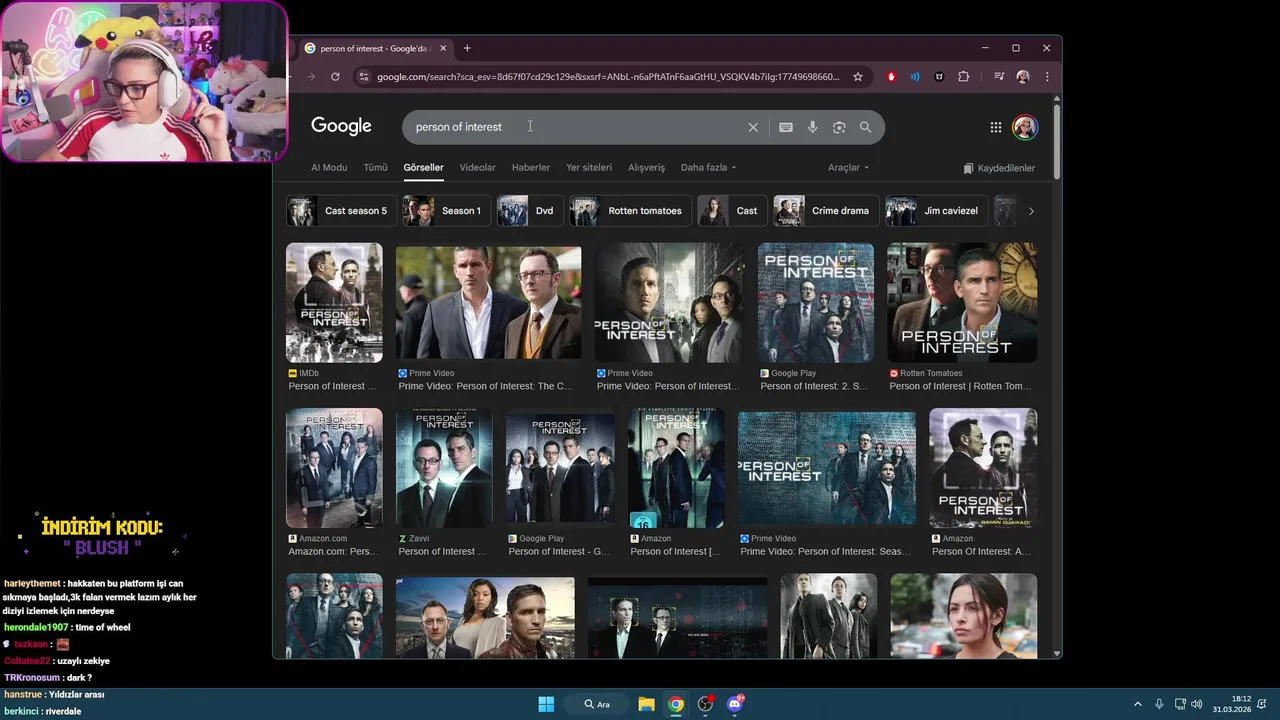Open the on-screen keyboard input tool
The width and height of the screenshot is (1280, 720).
[x=786, y=127]
